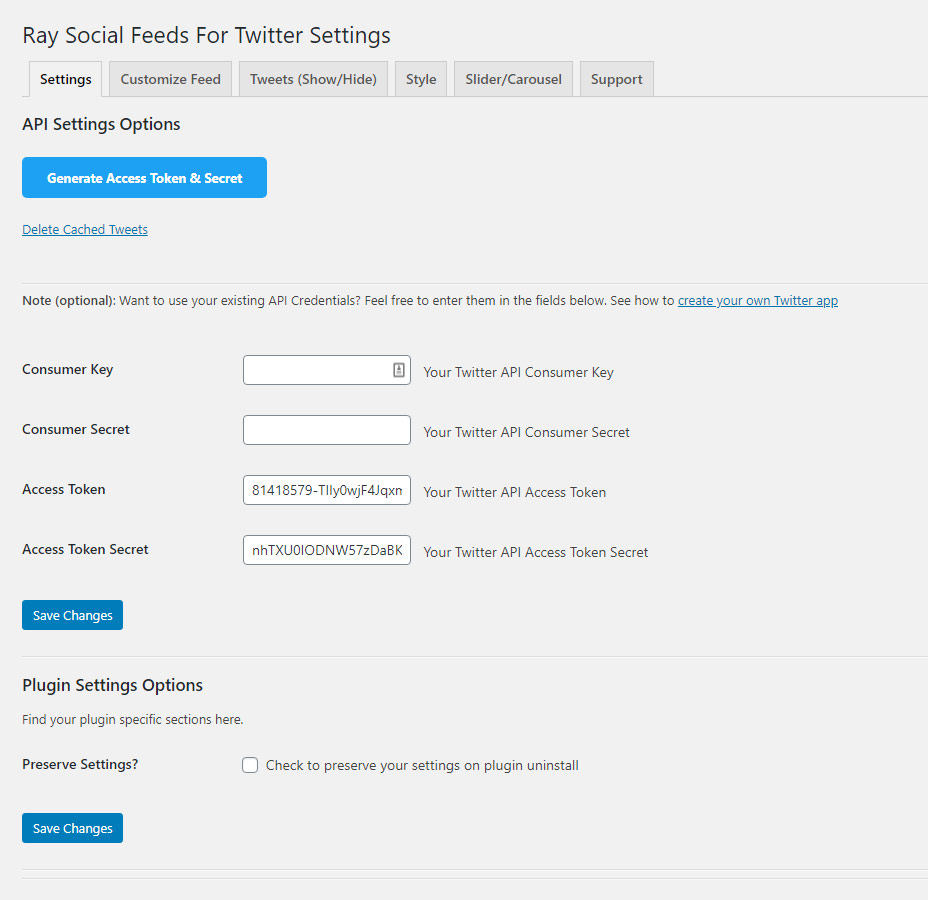
Task: Click the Consumer Secret label
Action: click(76, 429)
